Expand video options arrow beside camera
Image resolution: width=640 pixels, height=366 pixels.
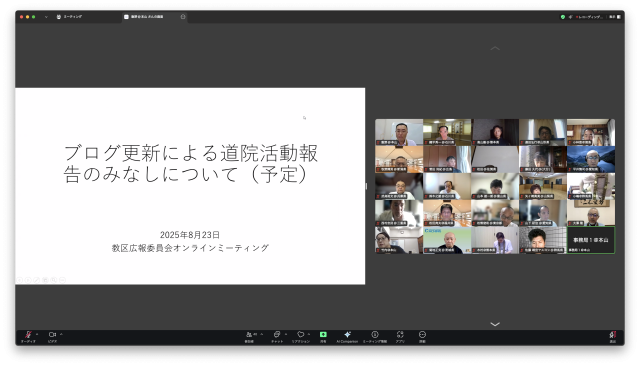[61, 334]
